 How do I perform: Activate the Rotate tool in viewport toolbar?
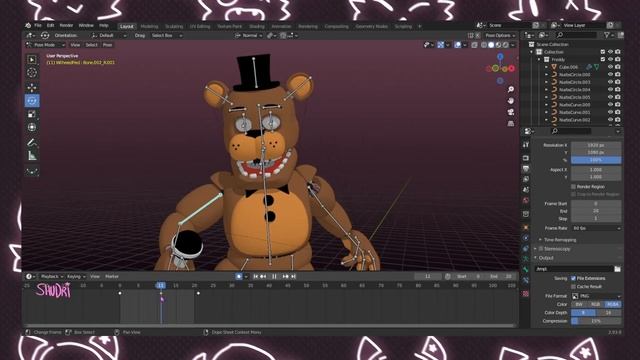(x=32, y=100)
